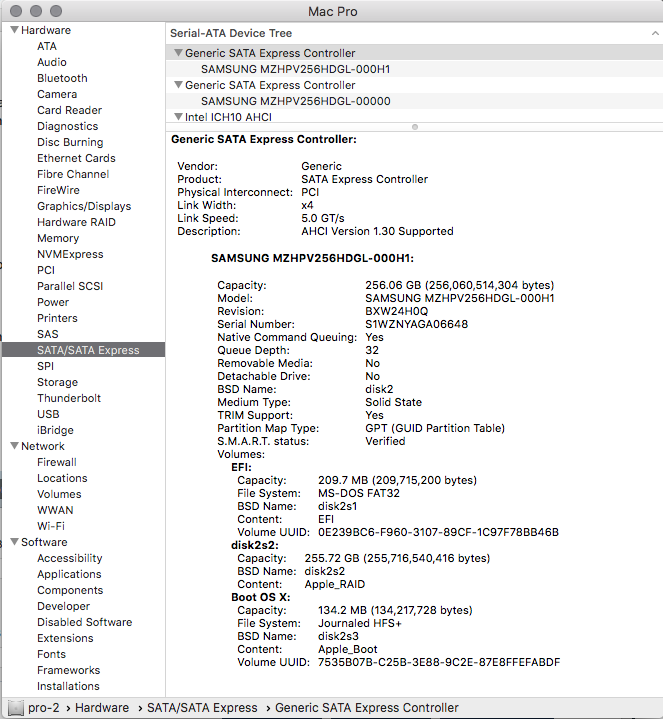Open WWAN information

55,510
